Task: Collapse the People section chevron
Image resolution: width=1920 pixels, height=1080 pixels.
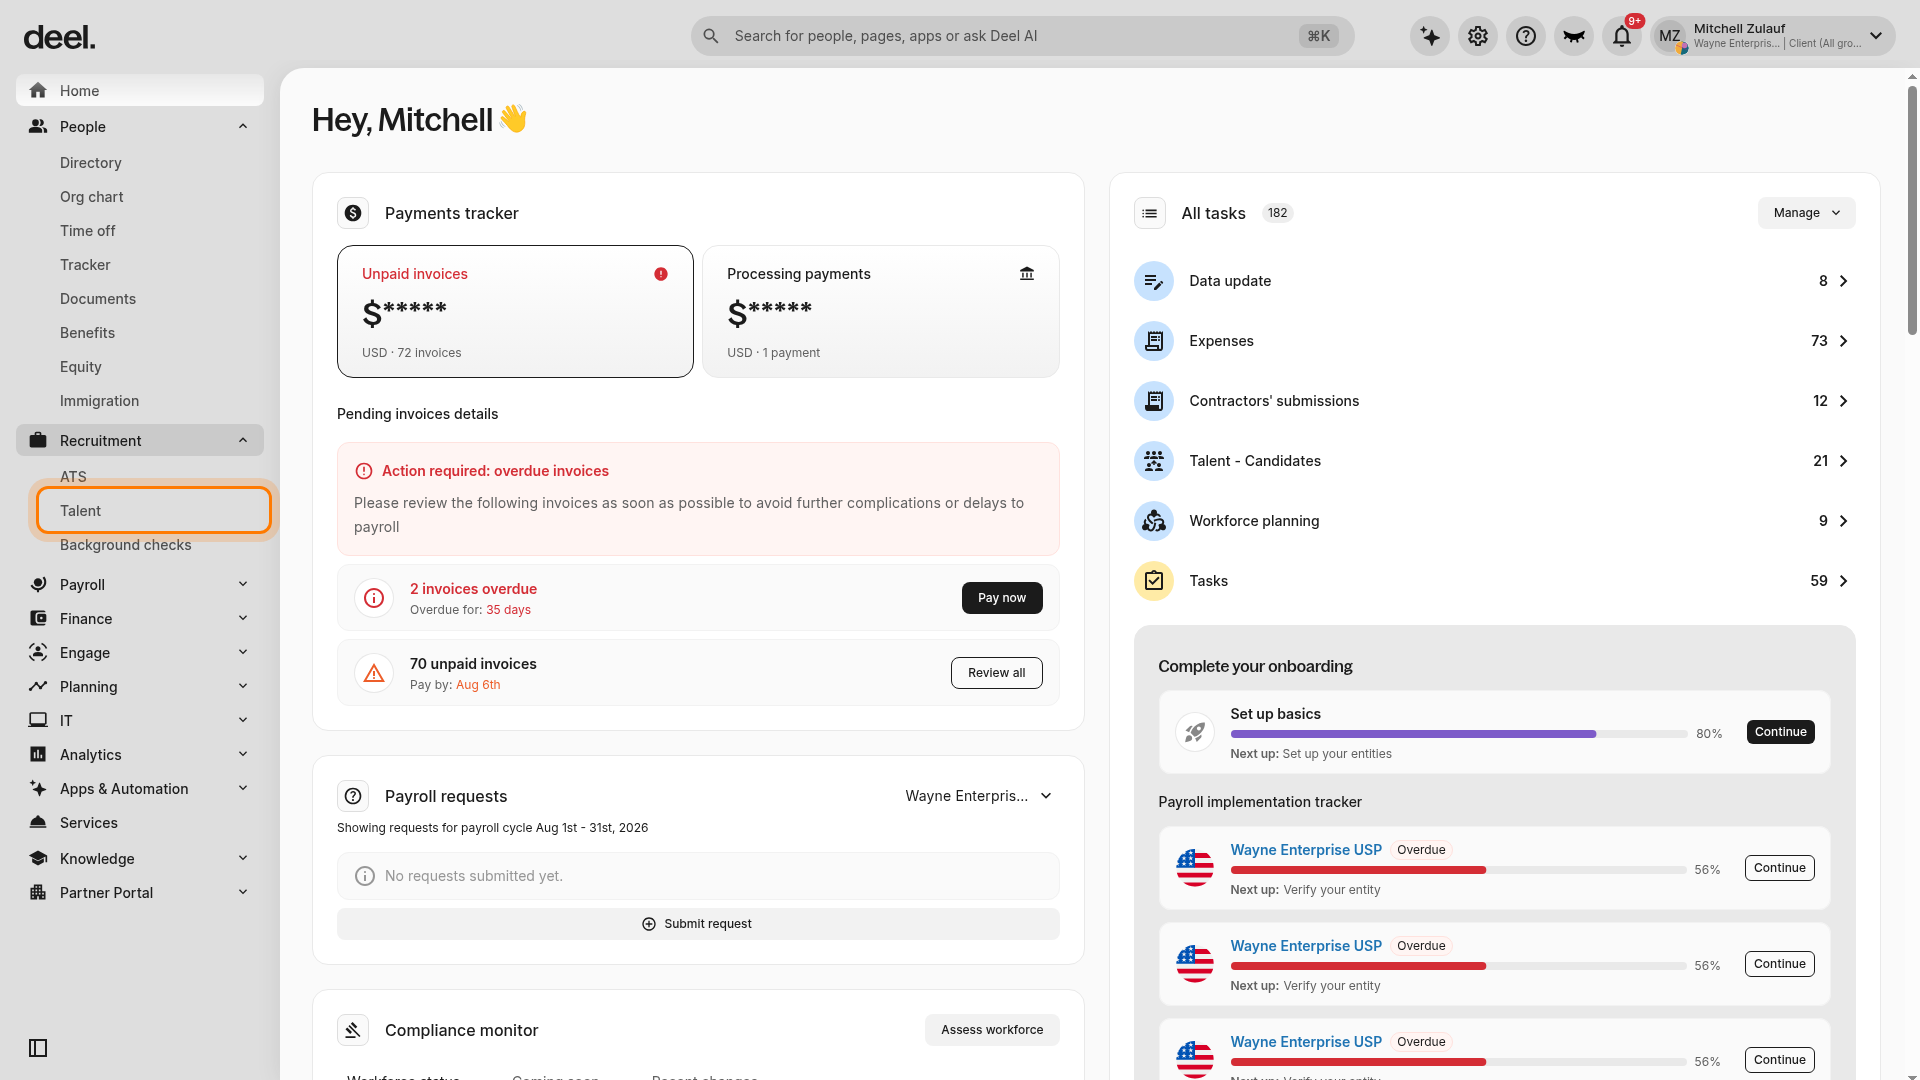Action: [243, 127]
